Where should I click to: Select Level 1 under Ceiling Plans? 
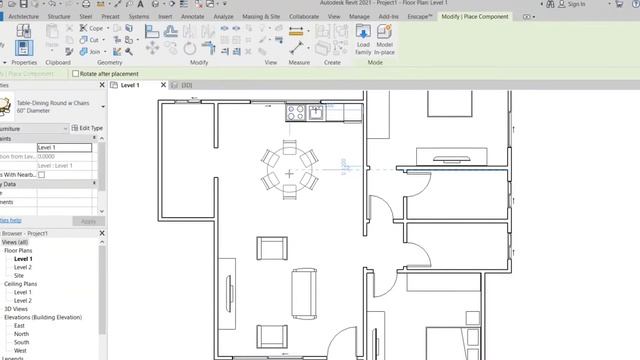tap(23, 292)
